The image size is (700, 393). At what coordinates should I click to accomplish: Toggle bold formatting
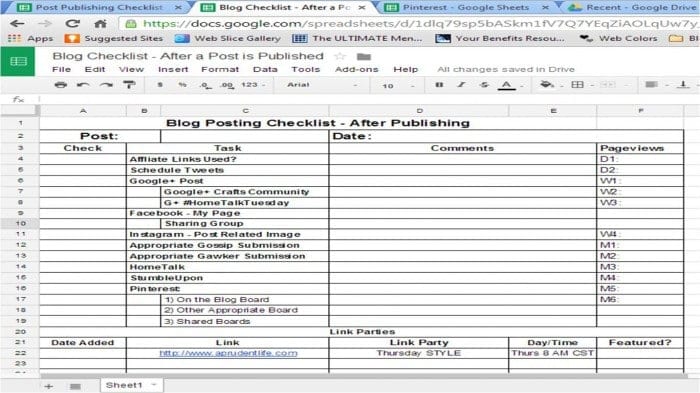439,84
